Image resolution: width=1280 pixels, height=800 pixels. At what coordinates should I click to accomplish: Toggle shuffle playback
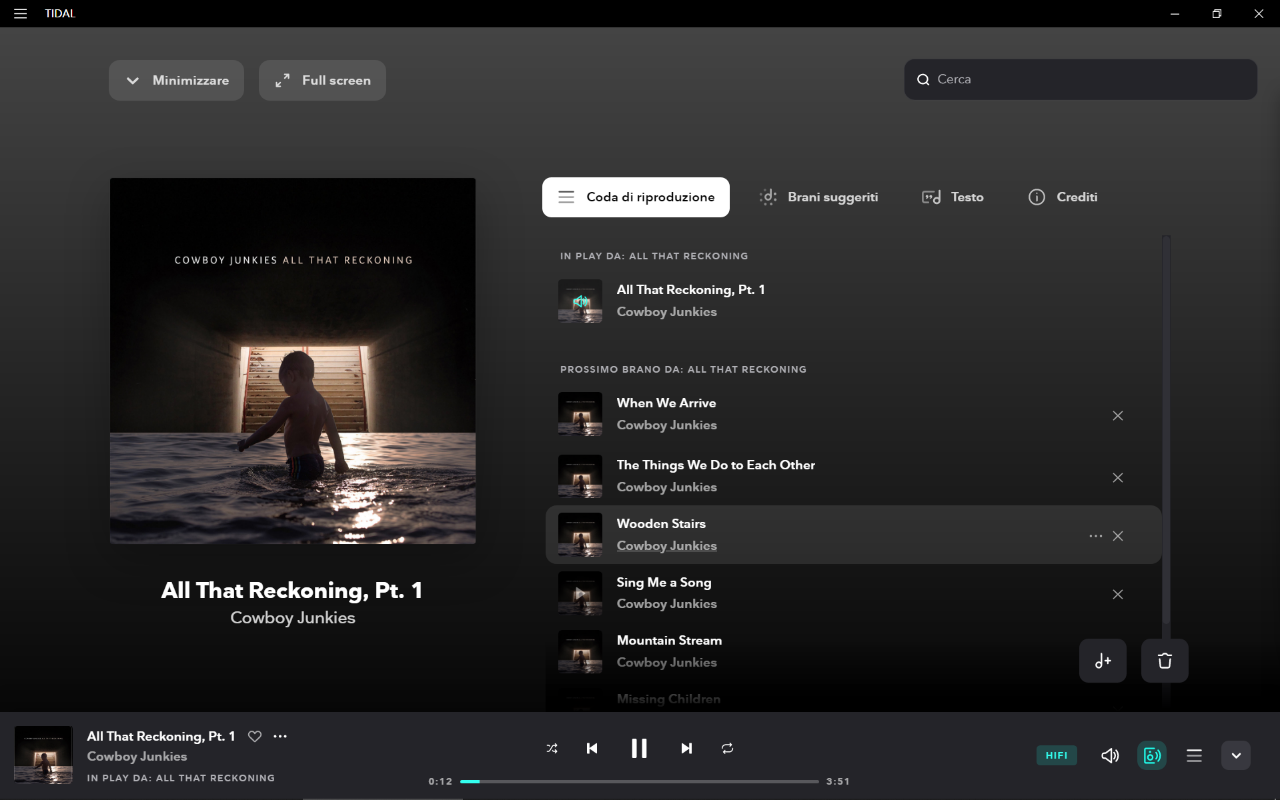pos(552,748)
